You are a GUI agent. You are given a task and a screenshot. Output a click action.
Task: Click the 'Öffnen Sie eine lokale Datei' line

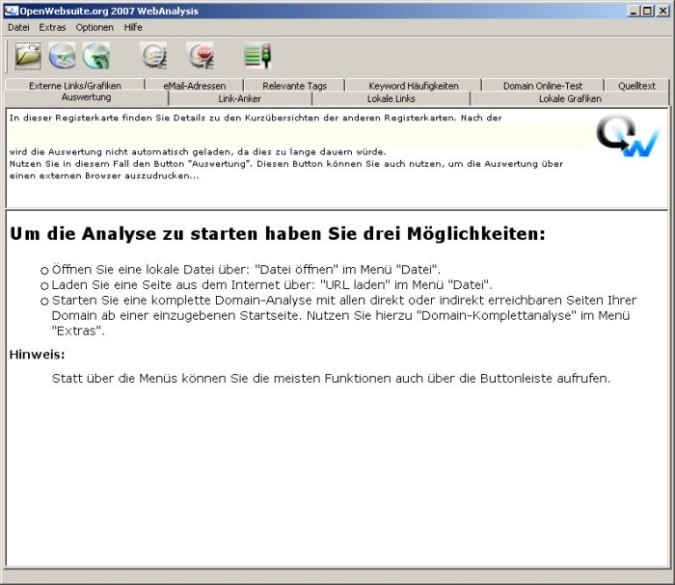coord(246,269)
